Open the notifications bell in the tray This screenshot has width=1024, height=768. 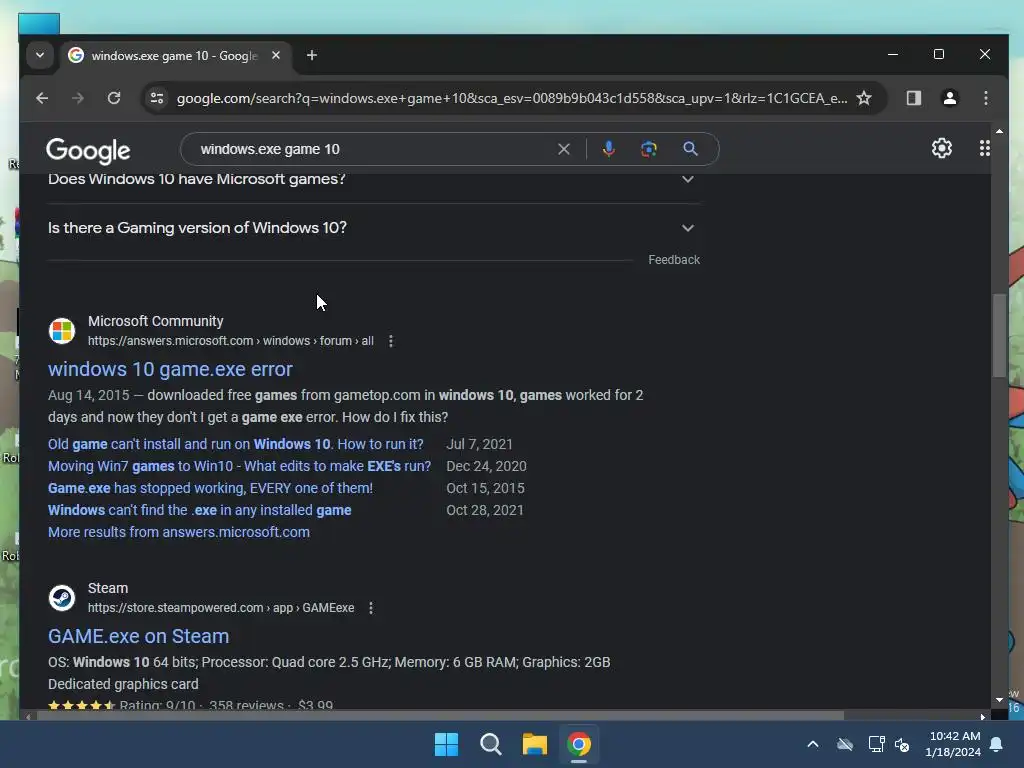point(997,744)
